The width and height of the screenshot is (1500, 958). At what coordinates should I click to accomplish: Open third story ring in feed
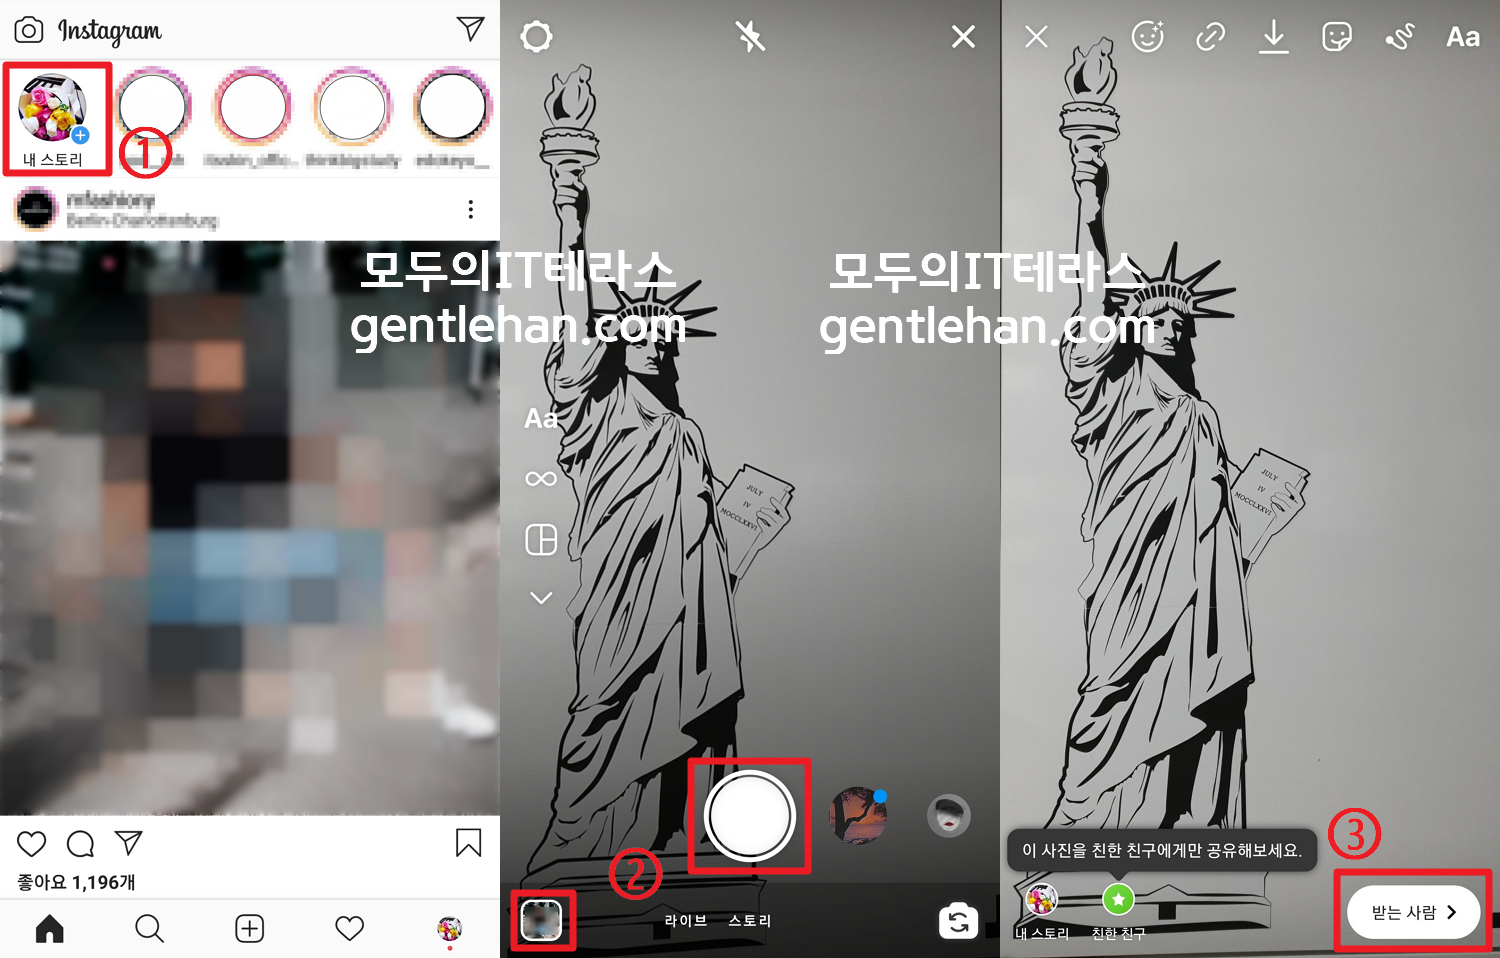pyautogui.click(x=253, y=106)
